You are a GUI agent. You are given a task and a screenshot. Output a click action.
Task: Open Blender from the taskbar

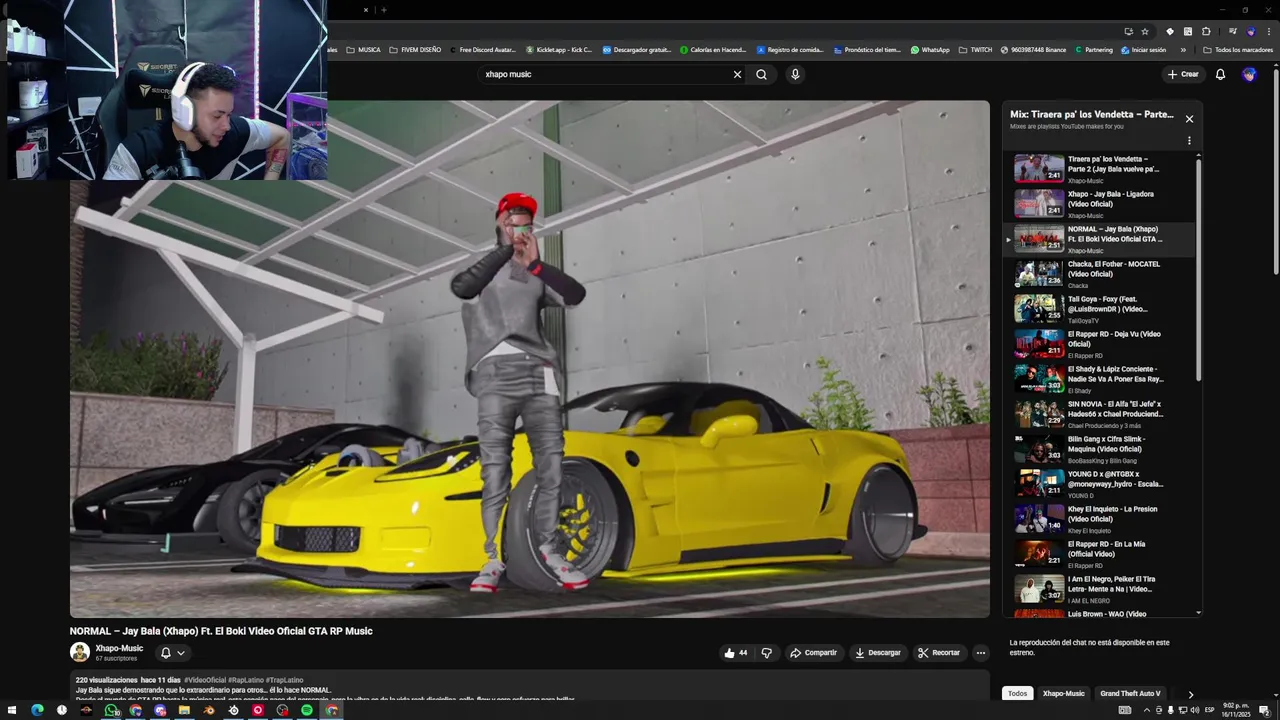[x=209, y=710]
